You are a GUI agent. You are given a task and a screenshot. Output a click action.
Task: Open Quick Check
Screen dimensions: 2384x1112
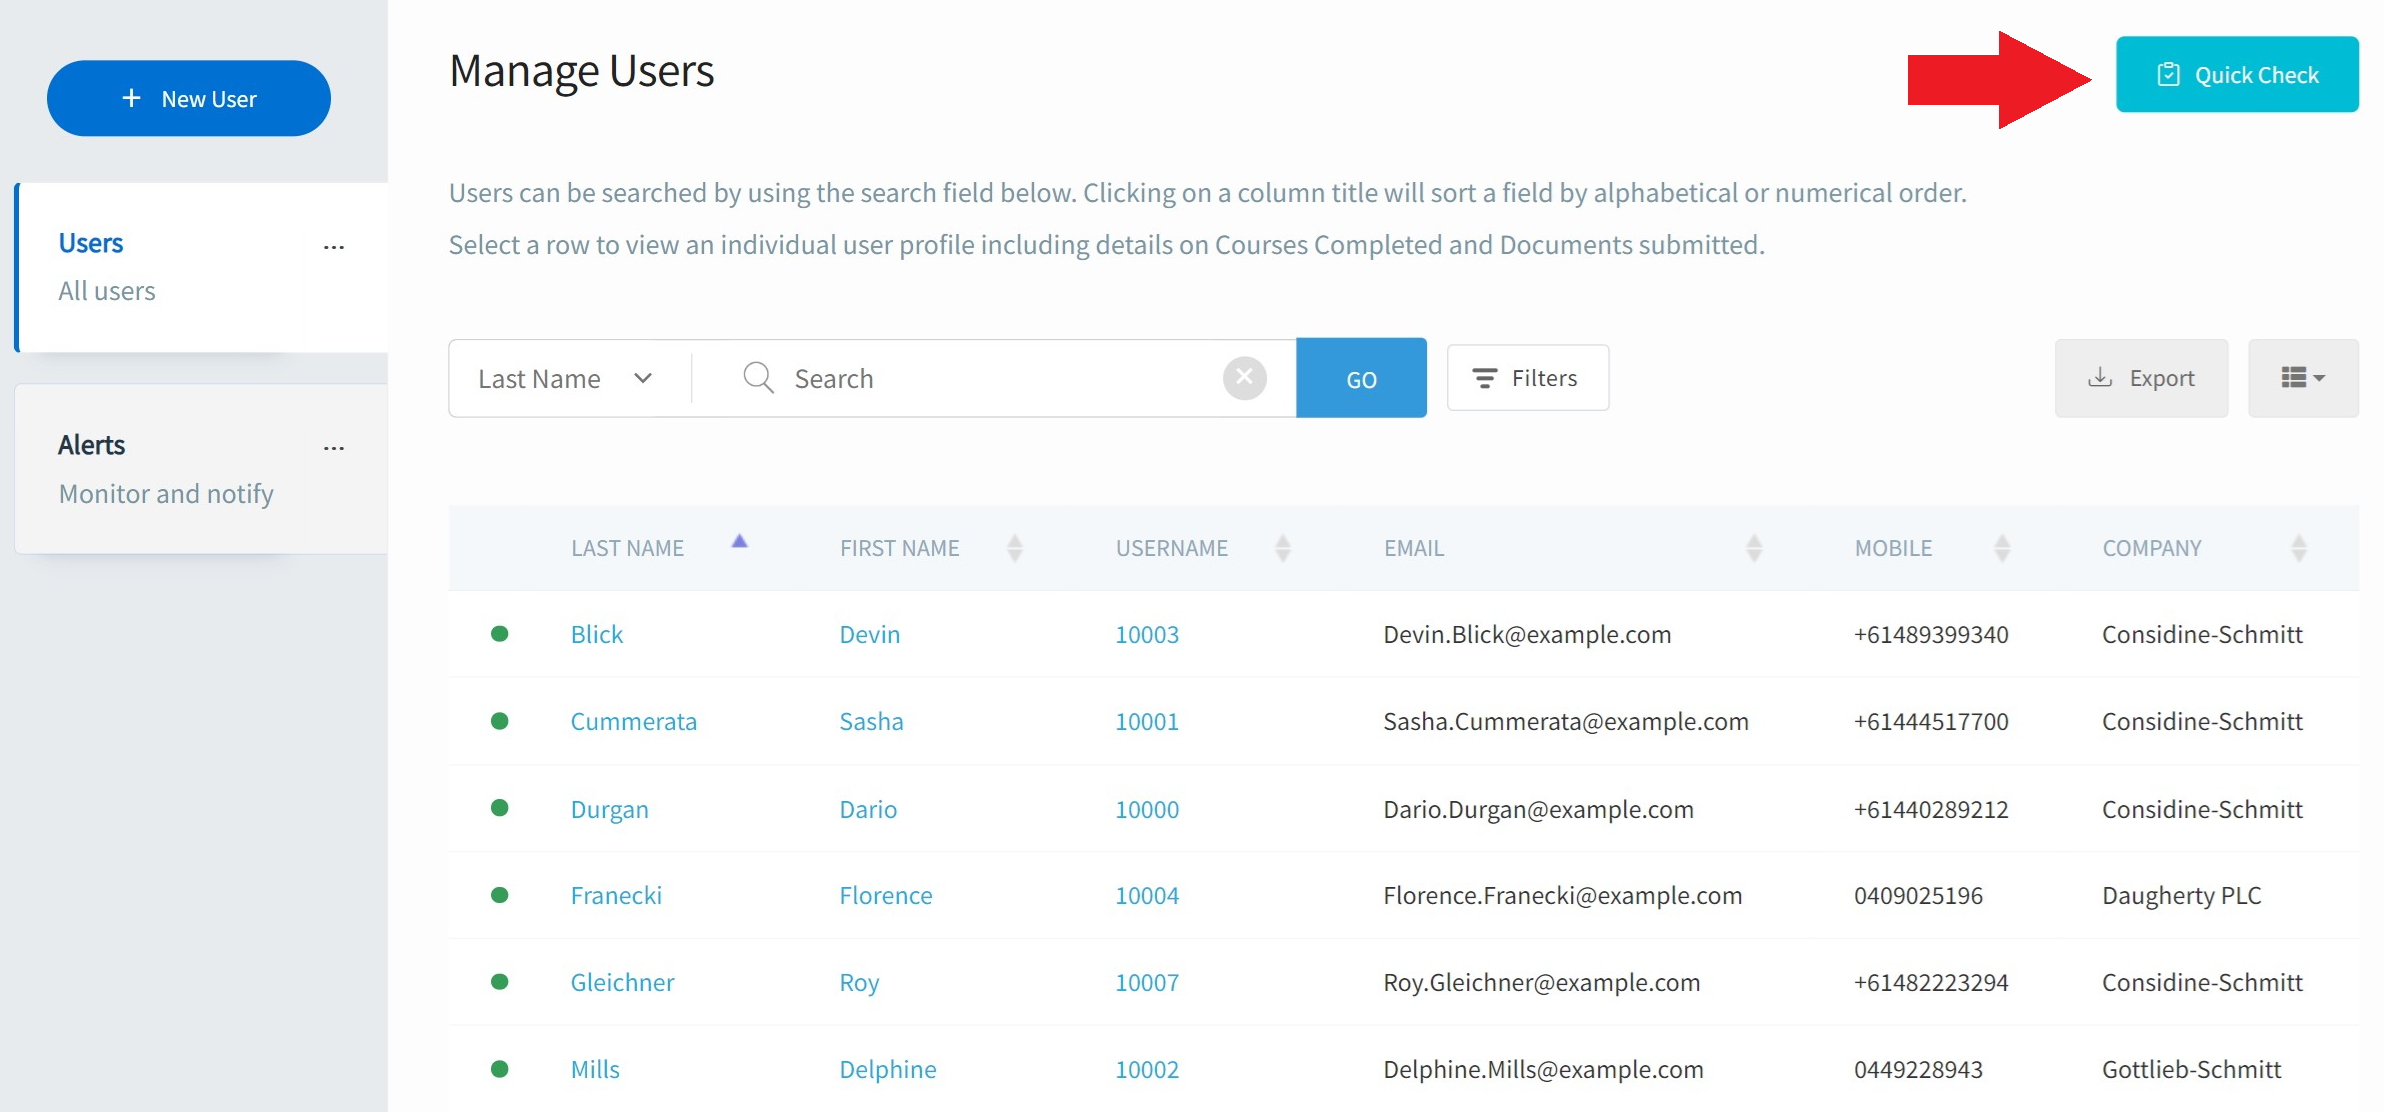tap(2237, 75)
